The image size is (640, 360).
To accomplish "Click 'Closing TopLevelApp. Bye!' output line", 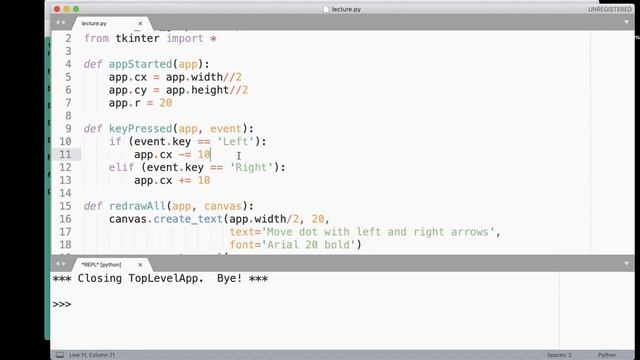I will [160, 278].
